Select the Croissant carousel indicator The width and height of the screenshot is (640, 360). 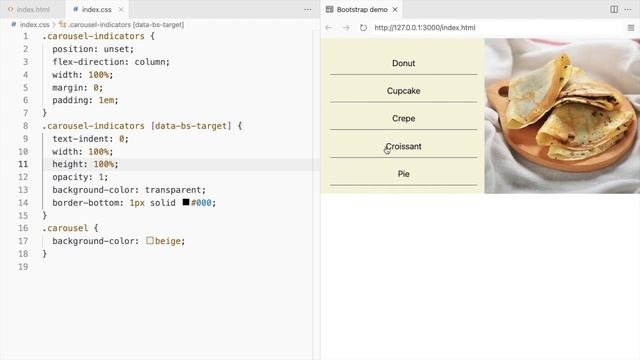[x=403, y=147]
